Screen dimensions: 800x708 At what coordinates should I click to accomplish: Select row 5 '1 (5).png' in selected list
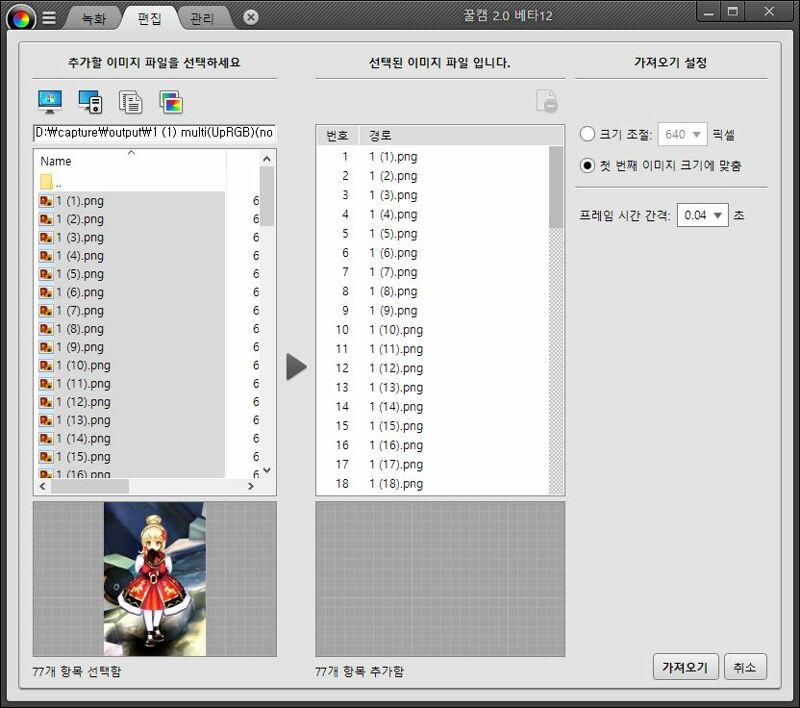point(433,234)
